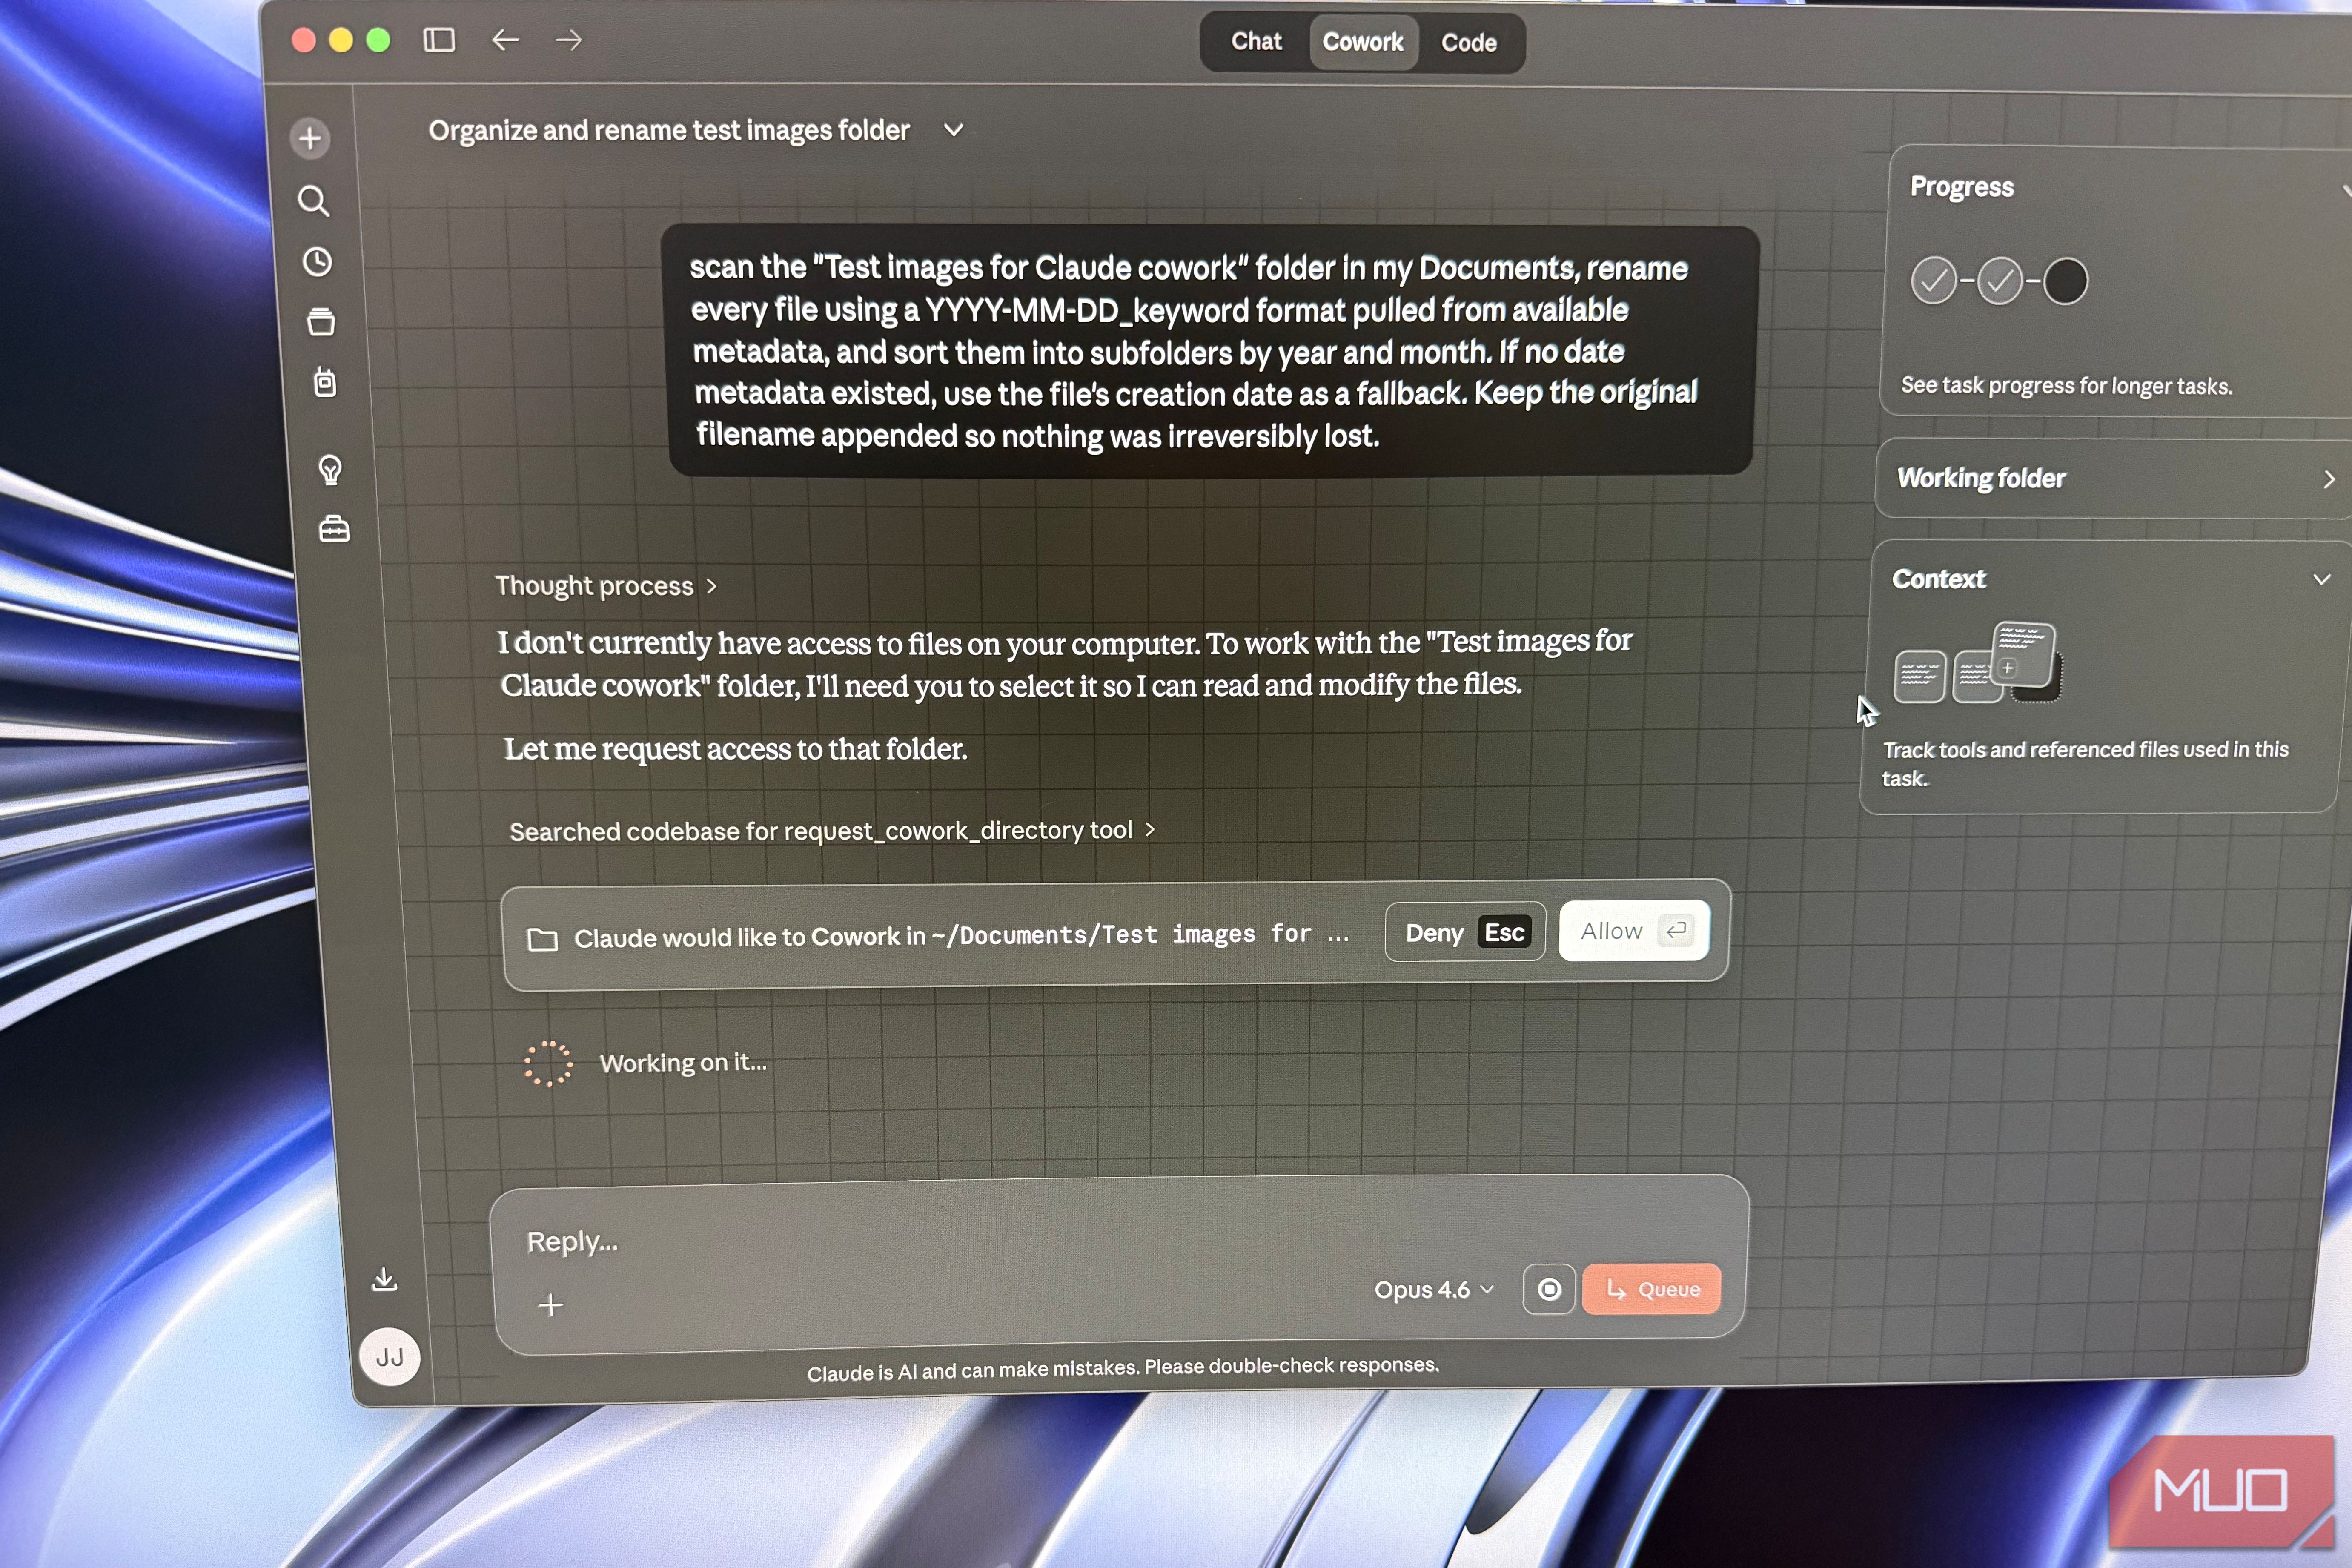Expand the Thought process section
Viewport: 2352px width, 1568px height.
(606, 585)
